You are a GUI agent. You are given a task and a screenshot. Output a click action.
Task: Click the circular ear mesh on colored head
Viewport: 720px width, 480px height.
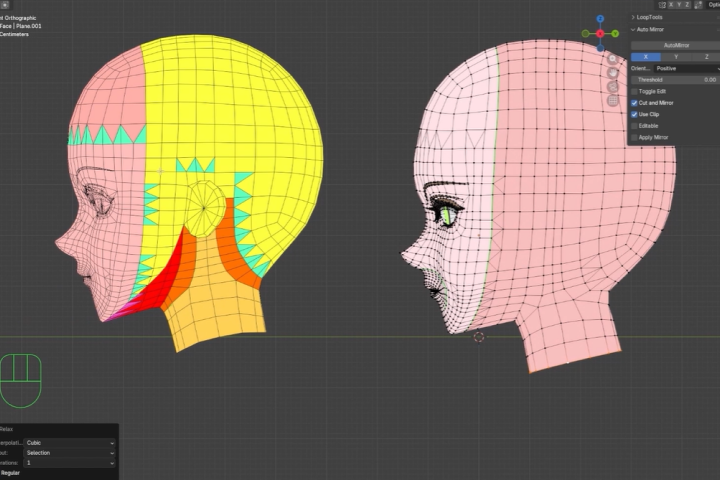(x=204, y=209)
